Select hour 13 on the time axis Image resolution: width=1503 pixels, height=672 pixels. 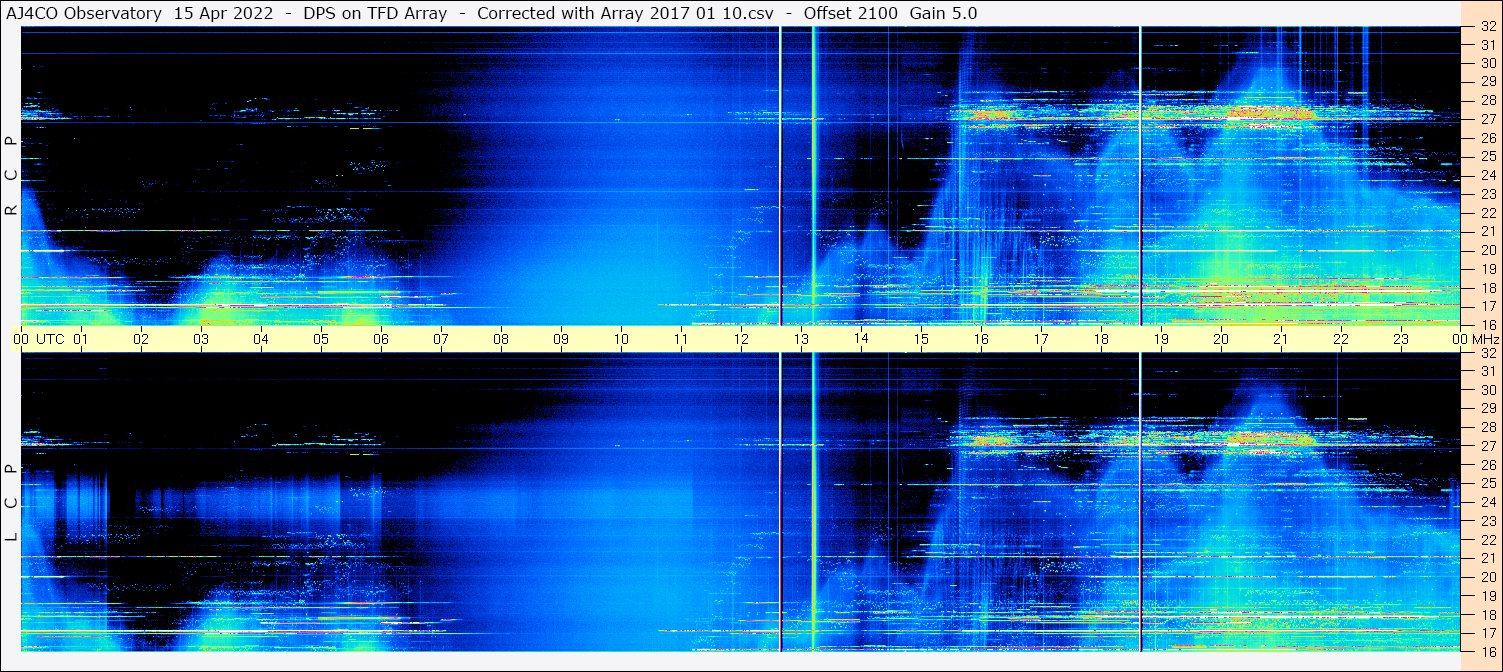(x=801, y=339)
